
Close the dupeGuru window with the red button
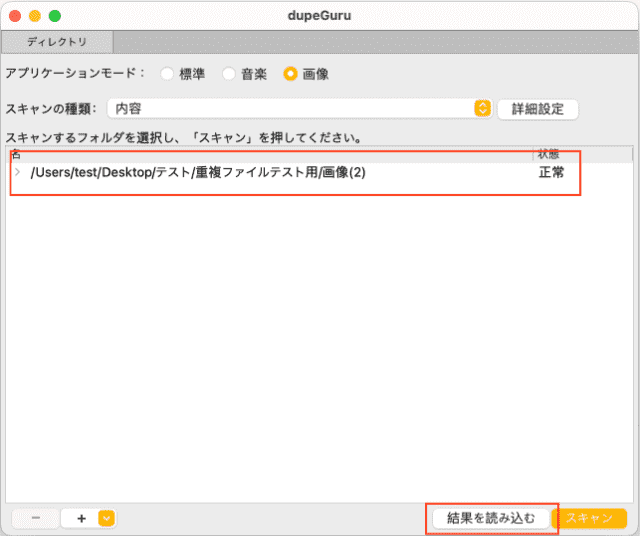pos(15,16)
